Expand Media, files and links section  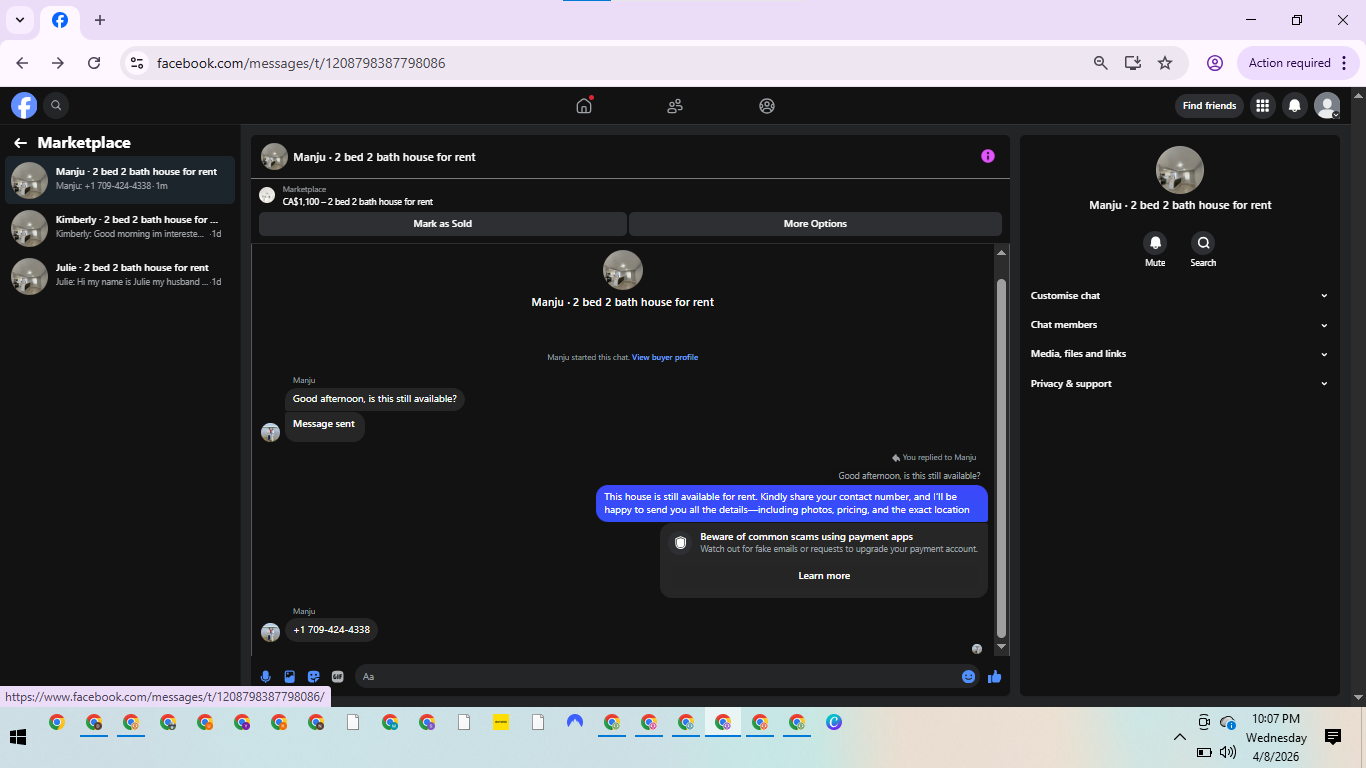tap(1180, 354)
